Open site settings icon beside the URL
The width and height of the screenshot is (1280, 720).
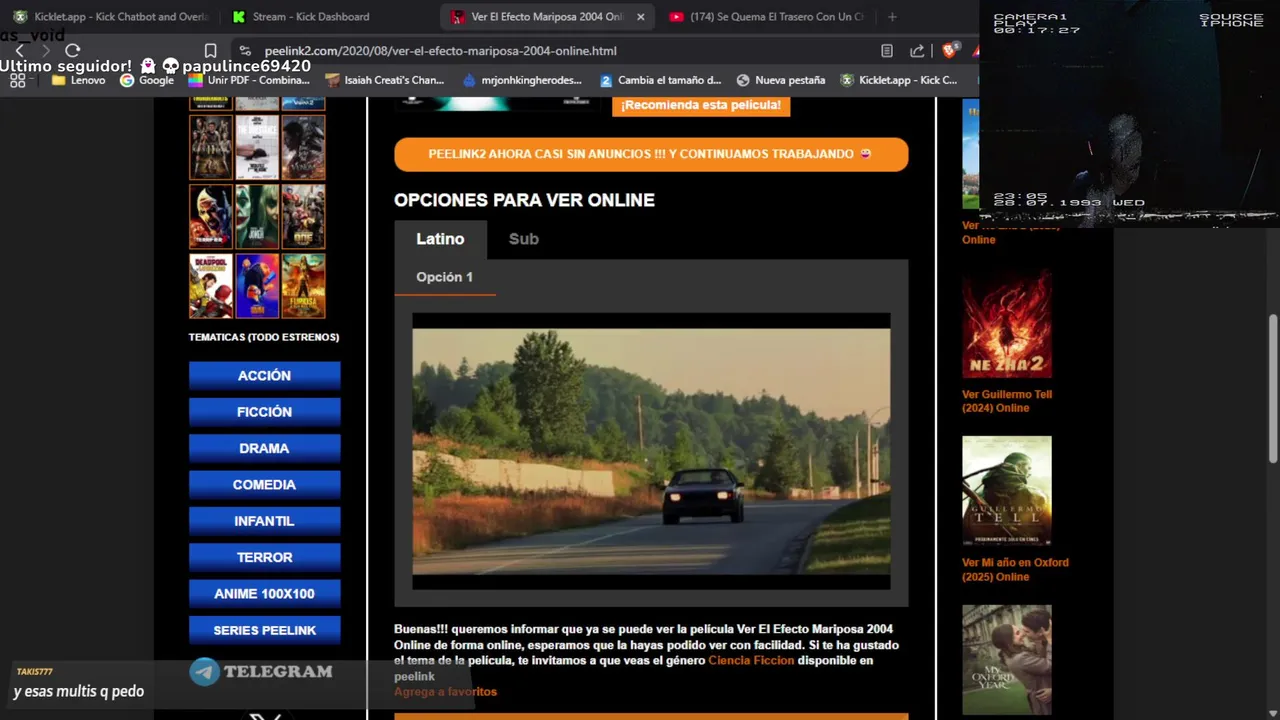[x=244, y=50]
